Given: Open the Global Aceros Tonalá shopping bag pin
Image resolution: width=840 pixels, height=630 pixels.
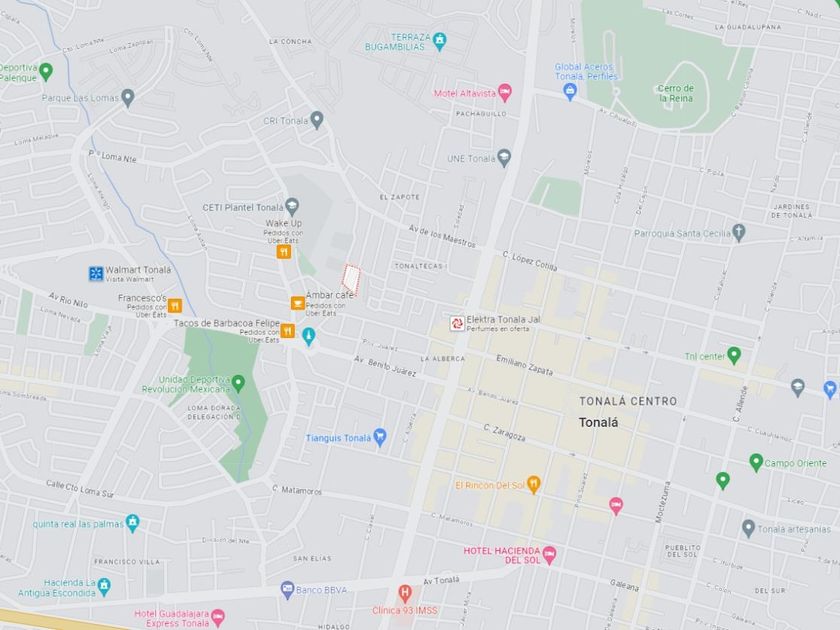Looking at the screenshot, I should [571, 92].
